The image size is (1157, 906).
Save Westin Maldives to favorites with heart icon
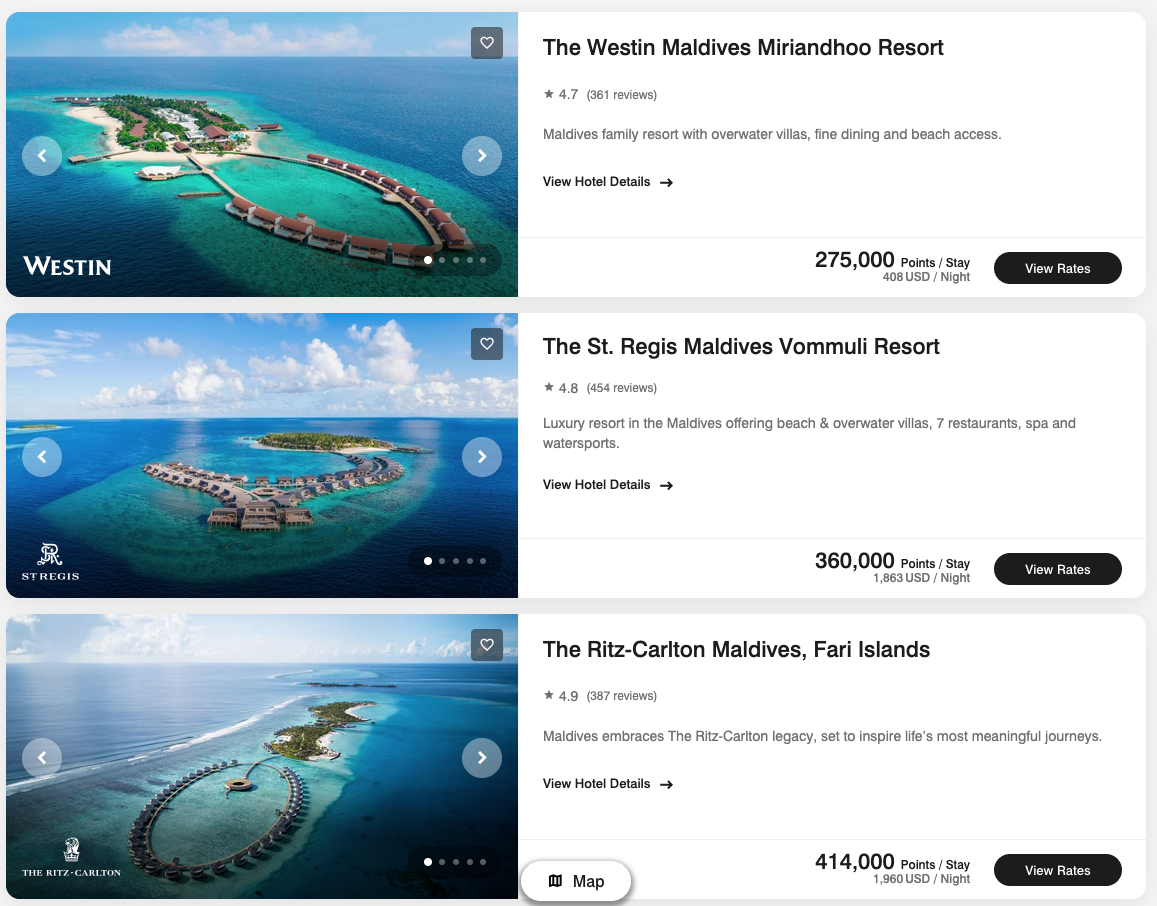[487, 43]
